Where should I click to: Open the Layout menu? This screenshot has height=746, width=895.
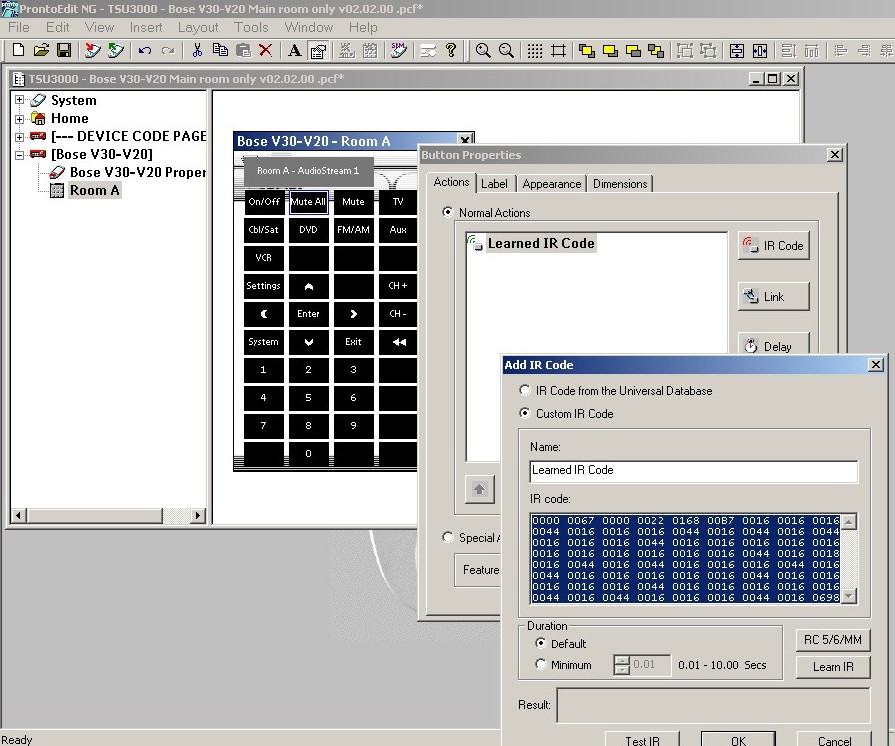coord(197,27)
